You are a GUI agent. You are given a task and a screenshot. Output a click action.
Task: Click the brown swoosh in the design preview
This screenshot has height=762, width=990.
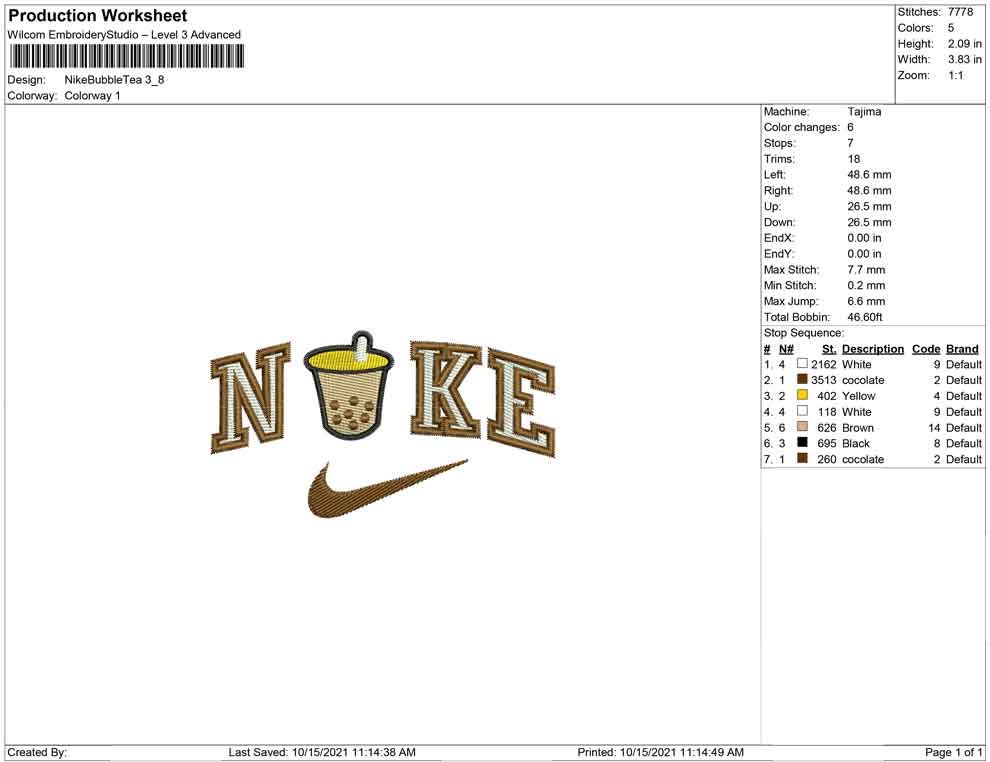(387, 489)
